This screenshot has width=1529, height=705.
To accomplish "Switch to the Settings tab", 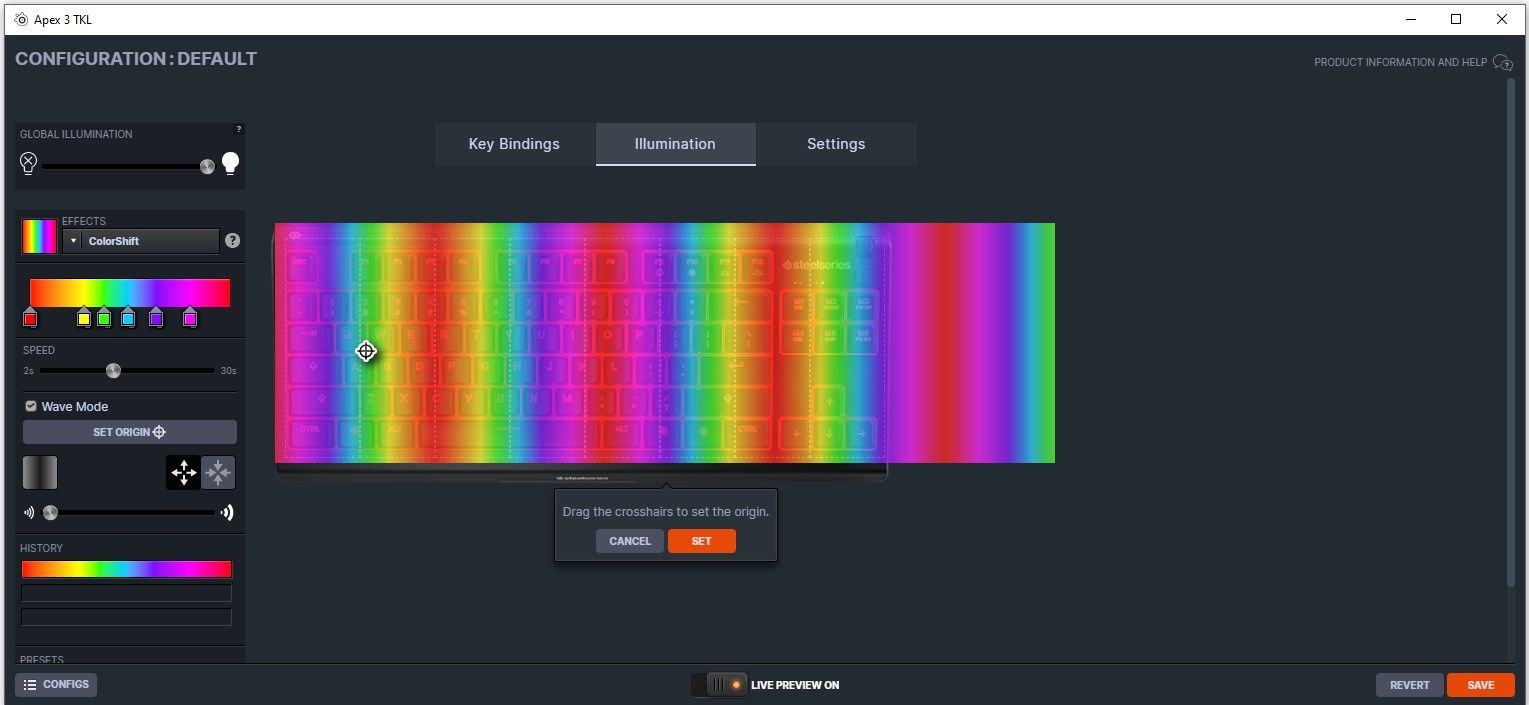I will pyautogui.click(x=836, y=144).
